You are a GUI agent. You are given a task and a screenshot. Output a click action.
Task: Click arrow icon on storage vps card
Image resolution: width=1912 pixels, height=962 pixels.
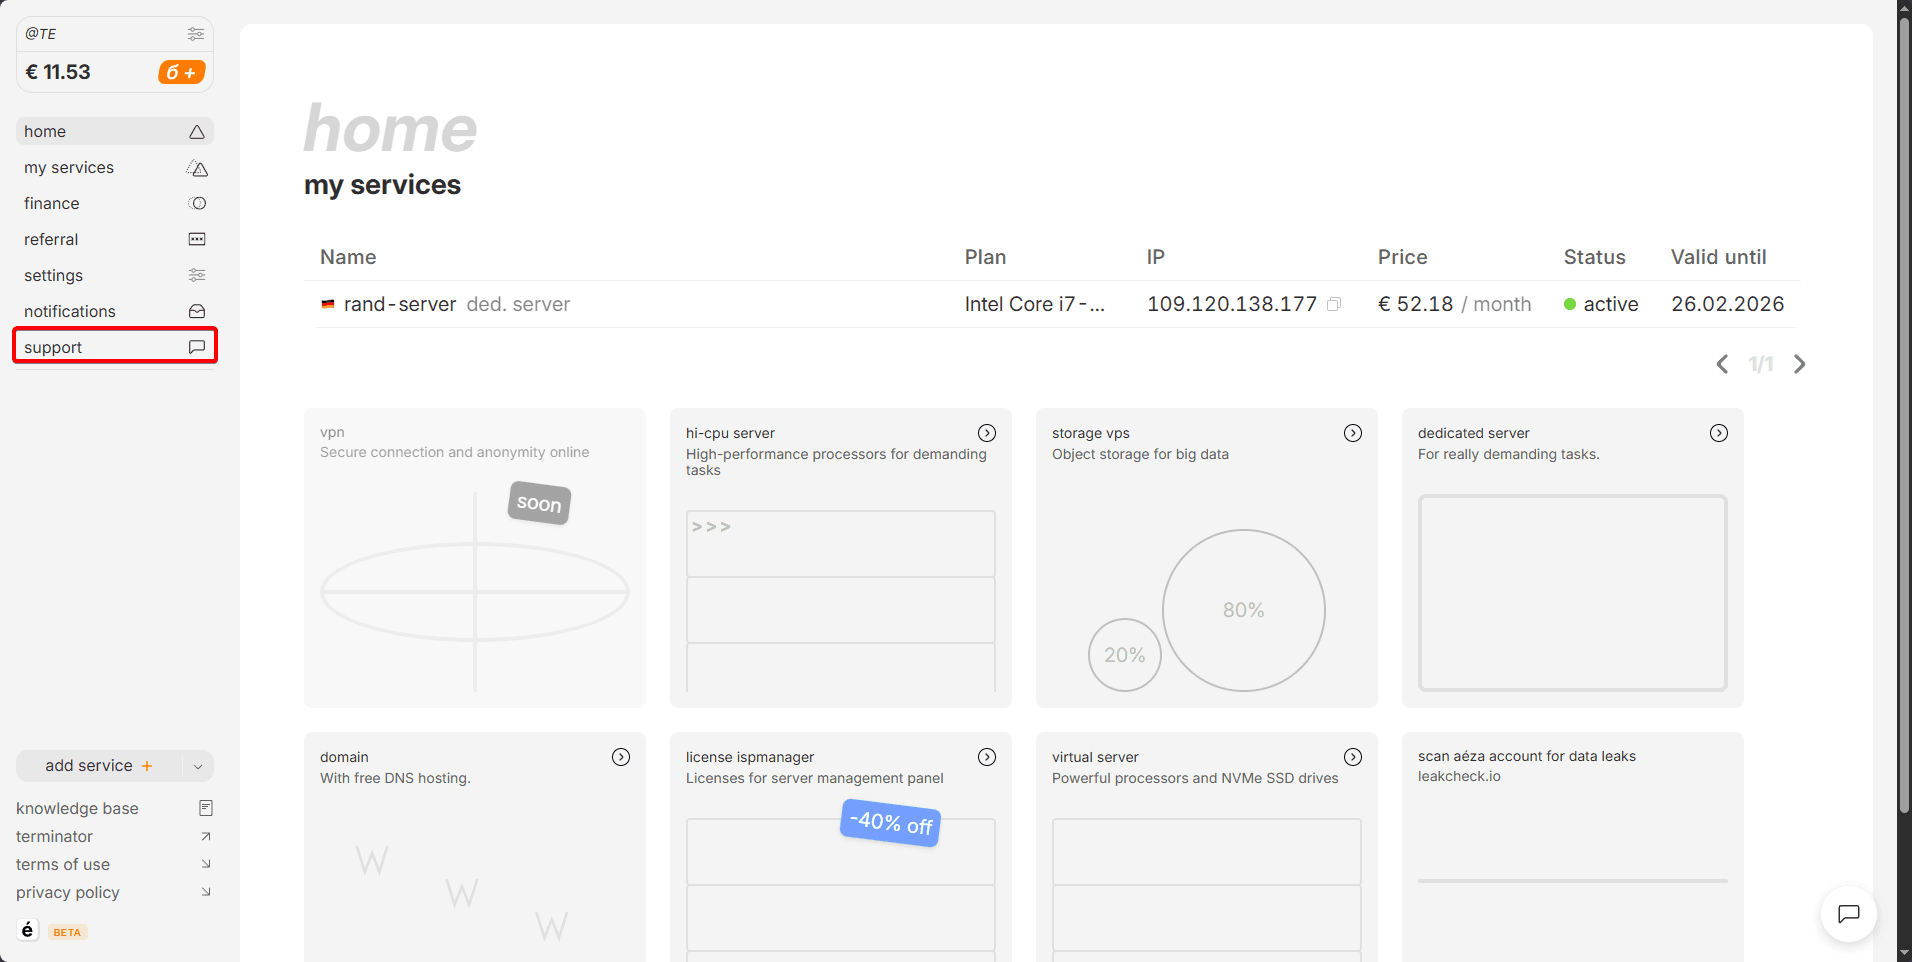[x=1352, y=433]
